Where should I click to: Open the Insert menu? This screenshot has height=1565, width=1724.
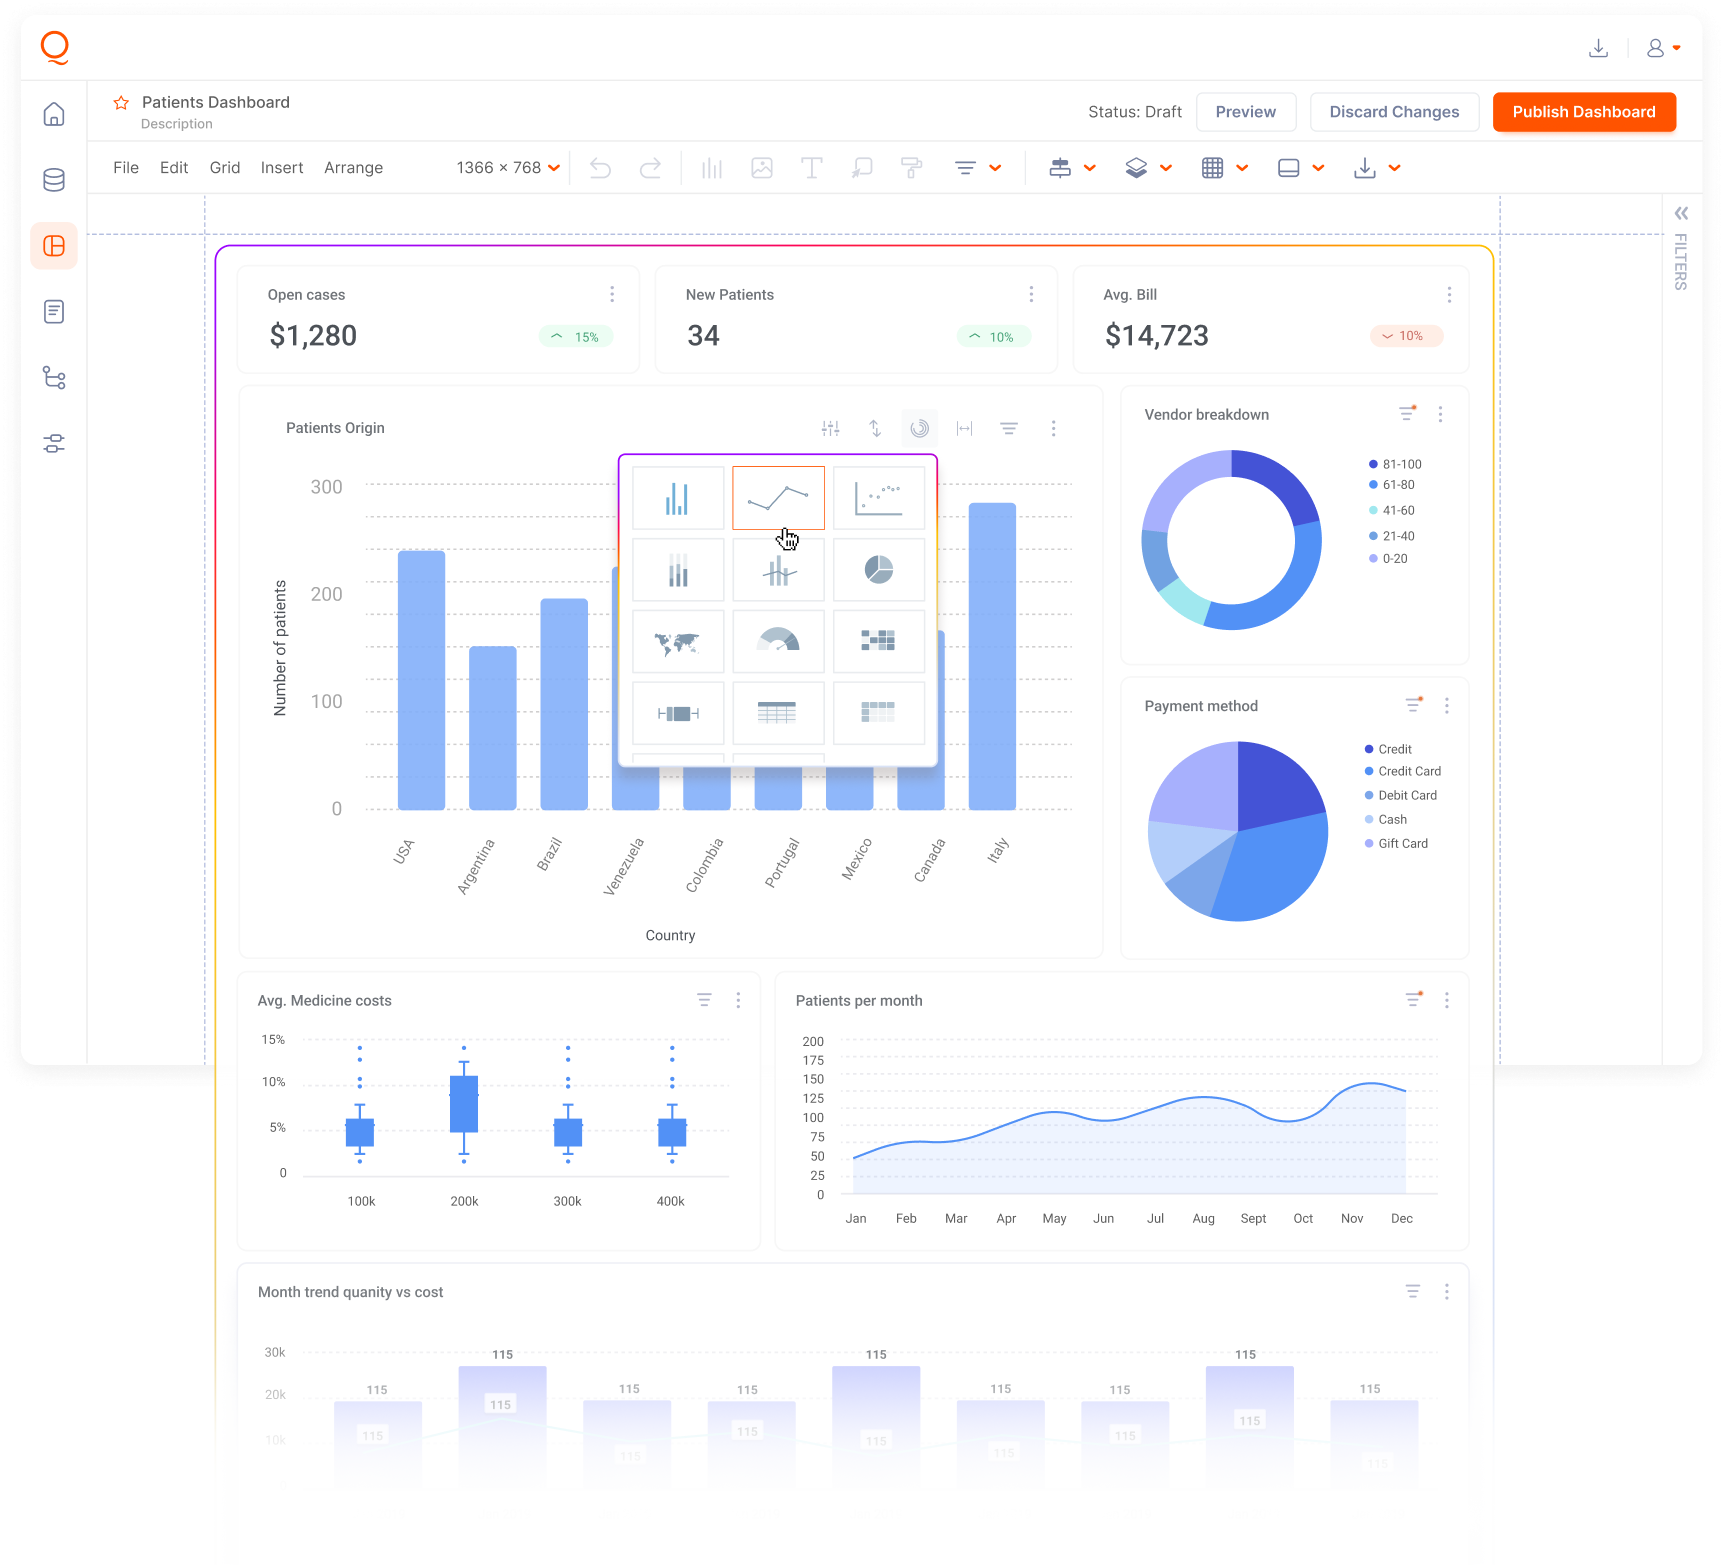point(281,168)
